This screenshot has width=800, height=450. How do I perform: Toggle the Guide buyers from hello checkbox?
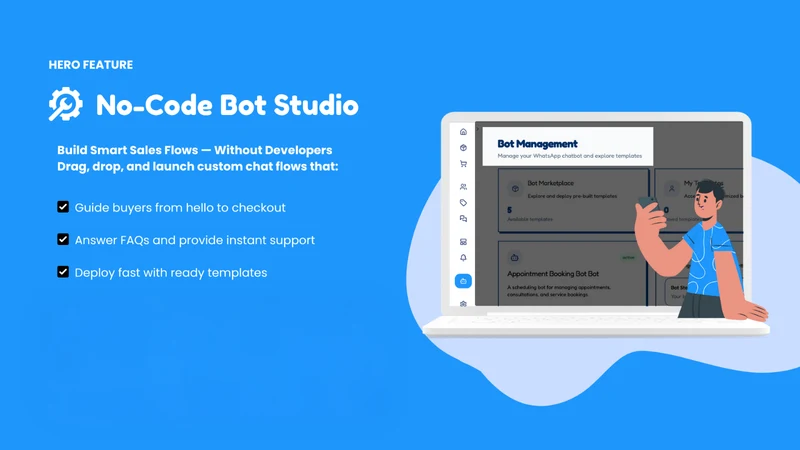63,207
